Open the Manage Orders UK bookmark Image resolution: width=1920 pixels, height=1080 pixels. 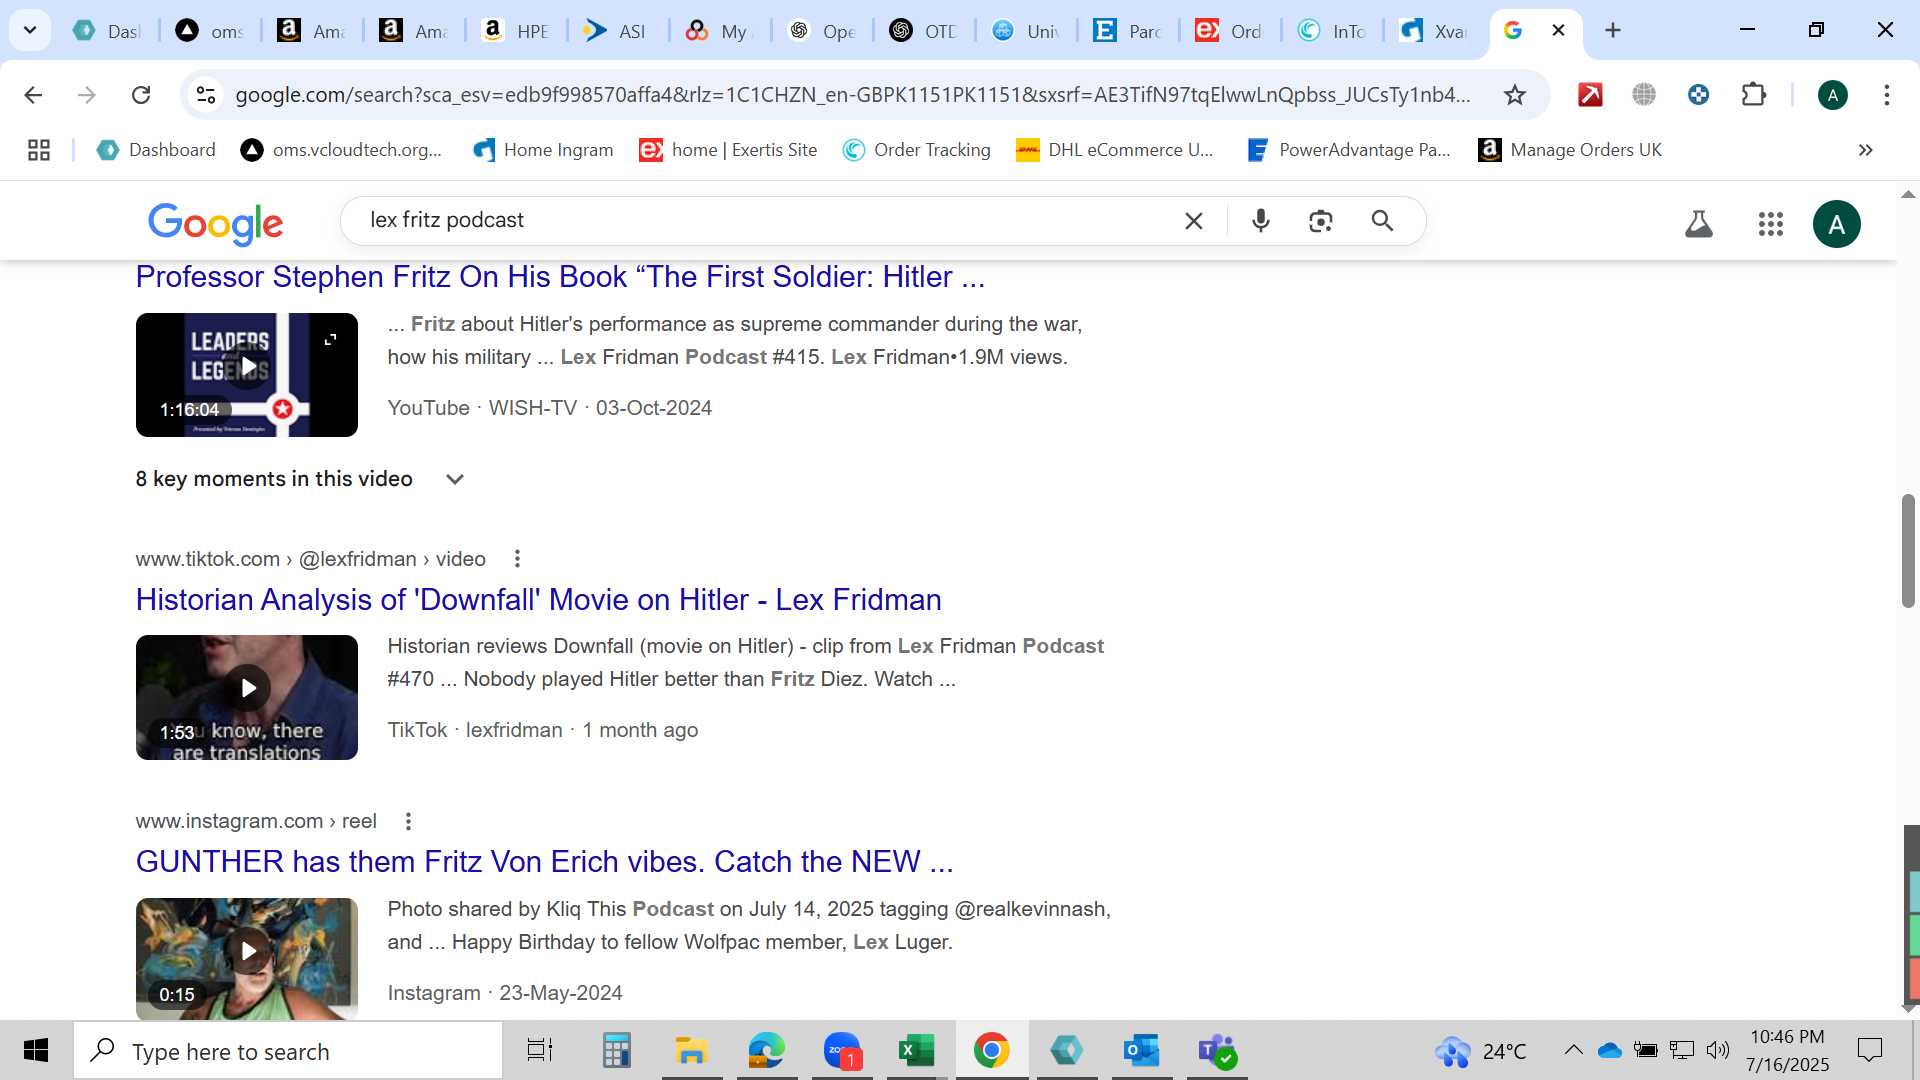(1570, 150)
